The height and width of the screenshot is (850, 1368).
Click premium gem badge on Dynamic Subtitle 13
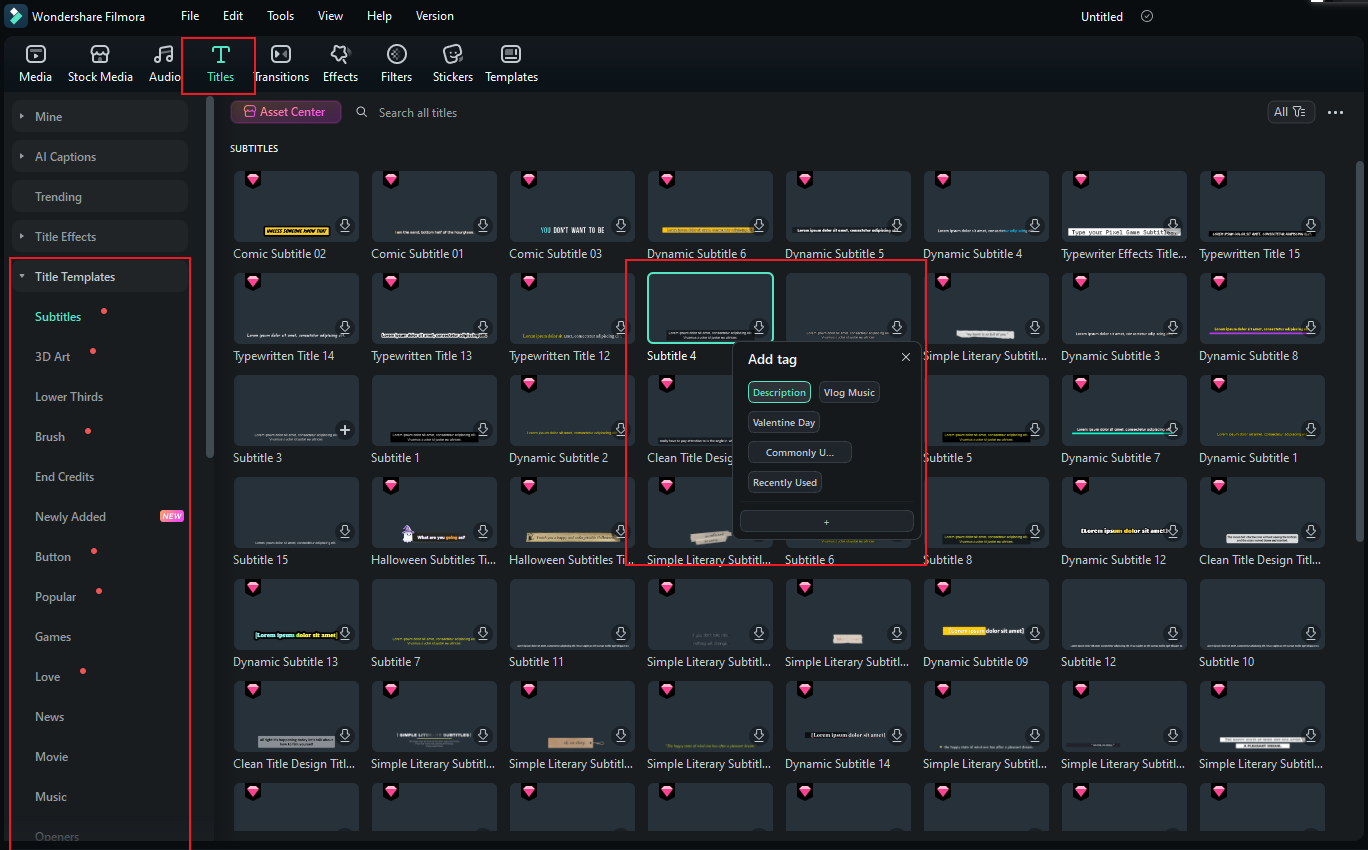(x=252, y=588)
